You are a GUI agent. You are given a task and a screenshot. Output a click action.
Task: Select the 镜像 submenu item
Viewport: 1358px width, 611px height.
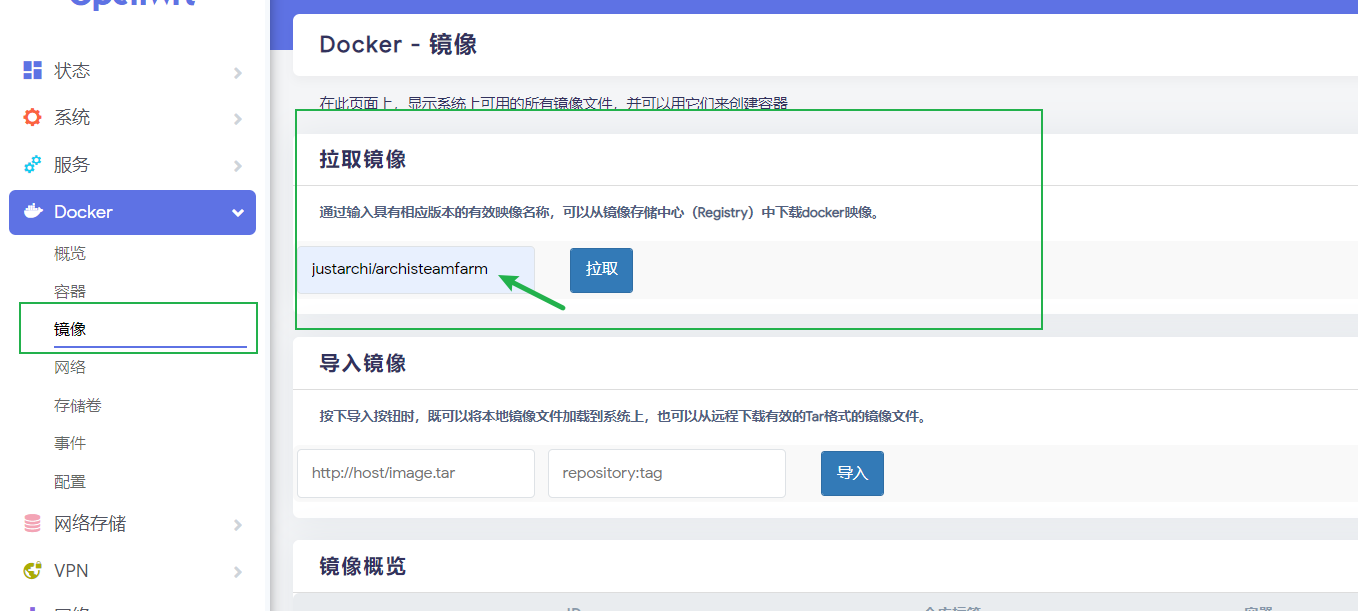coord(70,329)
